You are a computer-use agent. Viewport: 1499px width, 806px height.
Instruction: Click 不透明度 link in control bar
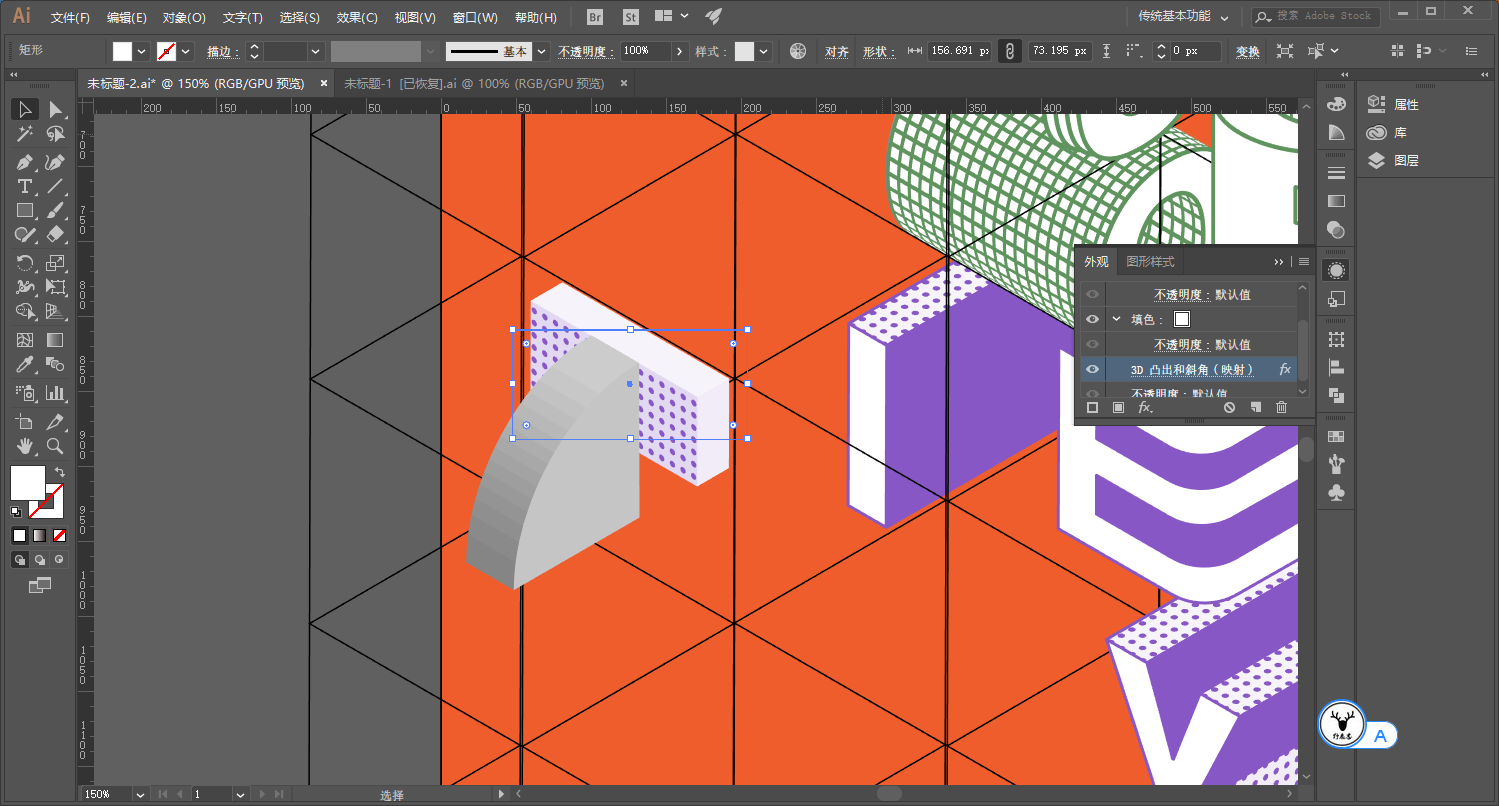(586, 51)
